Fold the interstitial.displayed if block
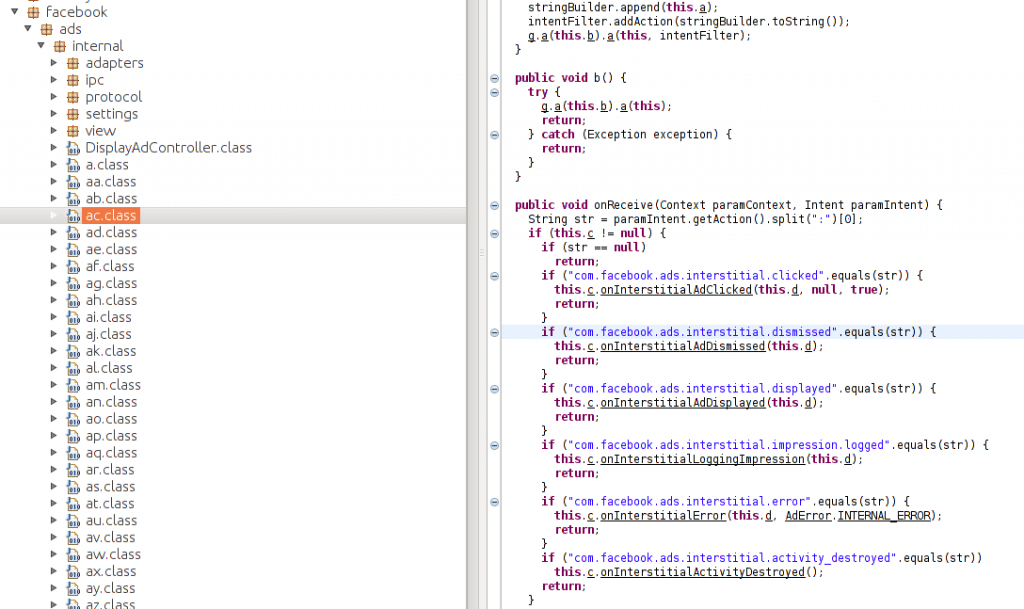 coord(494,389)
